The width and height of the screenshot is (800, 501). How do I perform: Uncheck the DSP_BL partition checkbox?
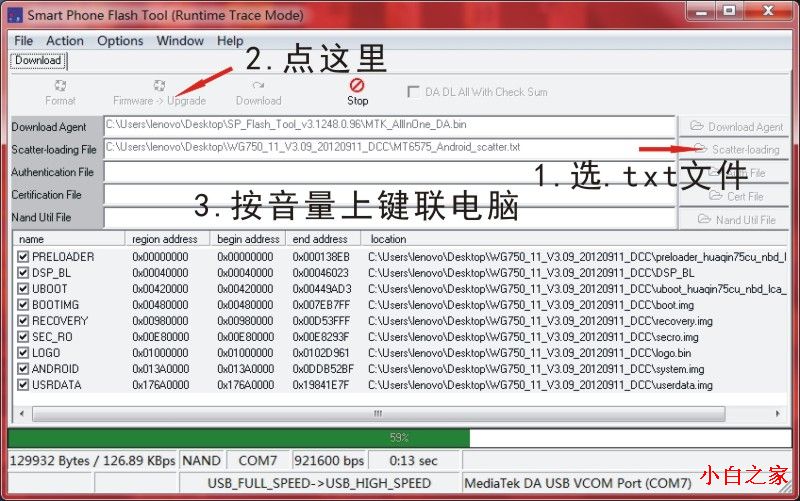23,272
